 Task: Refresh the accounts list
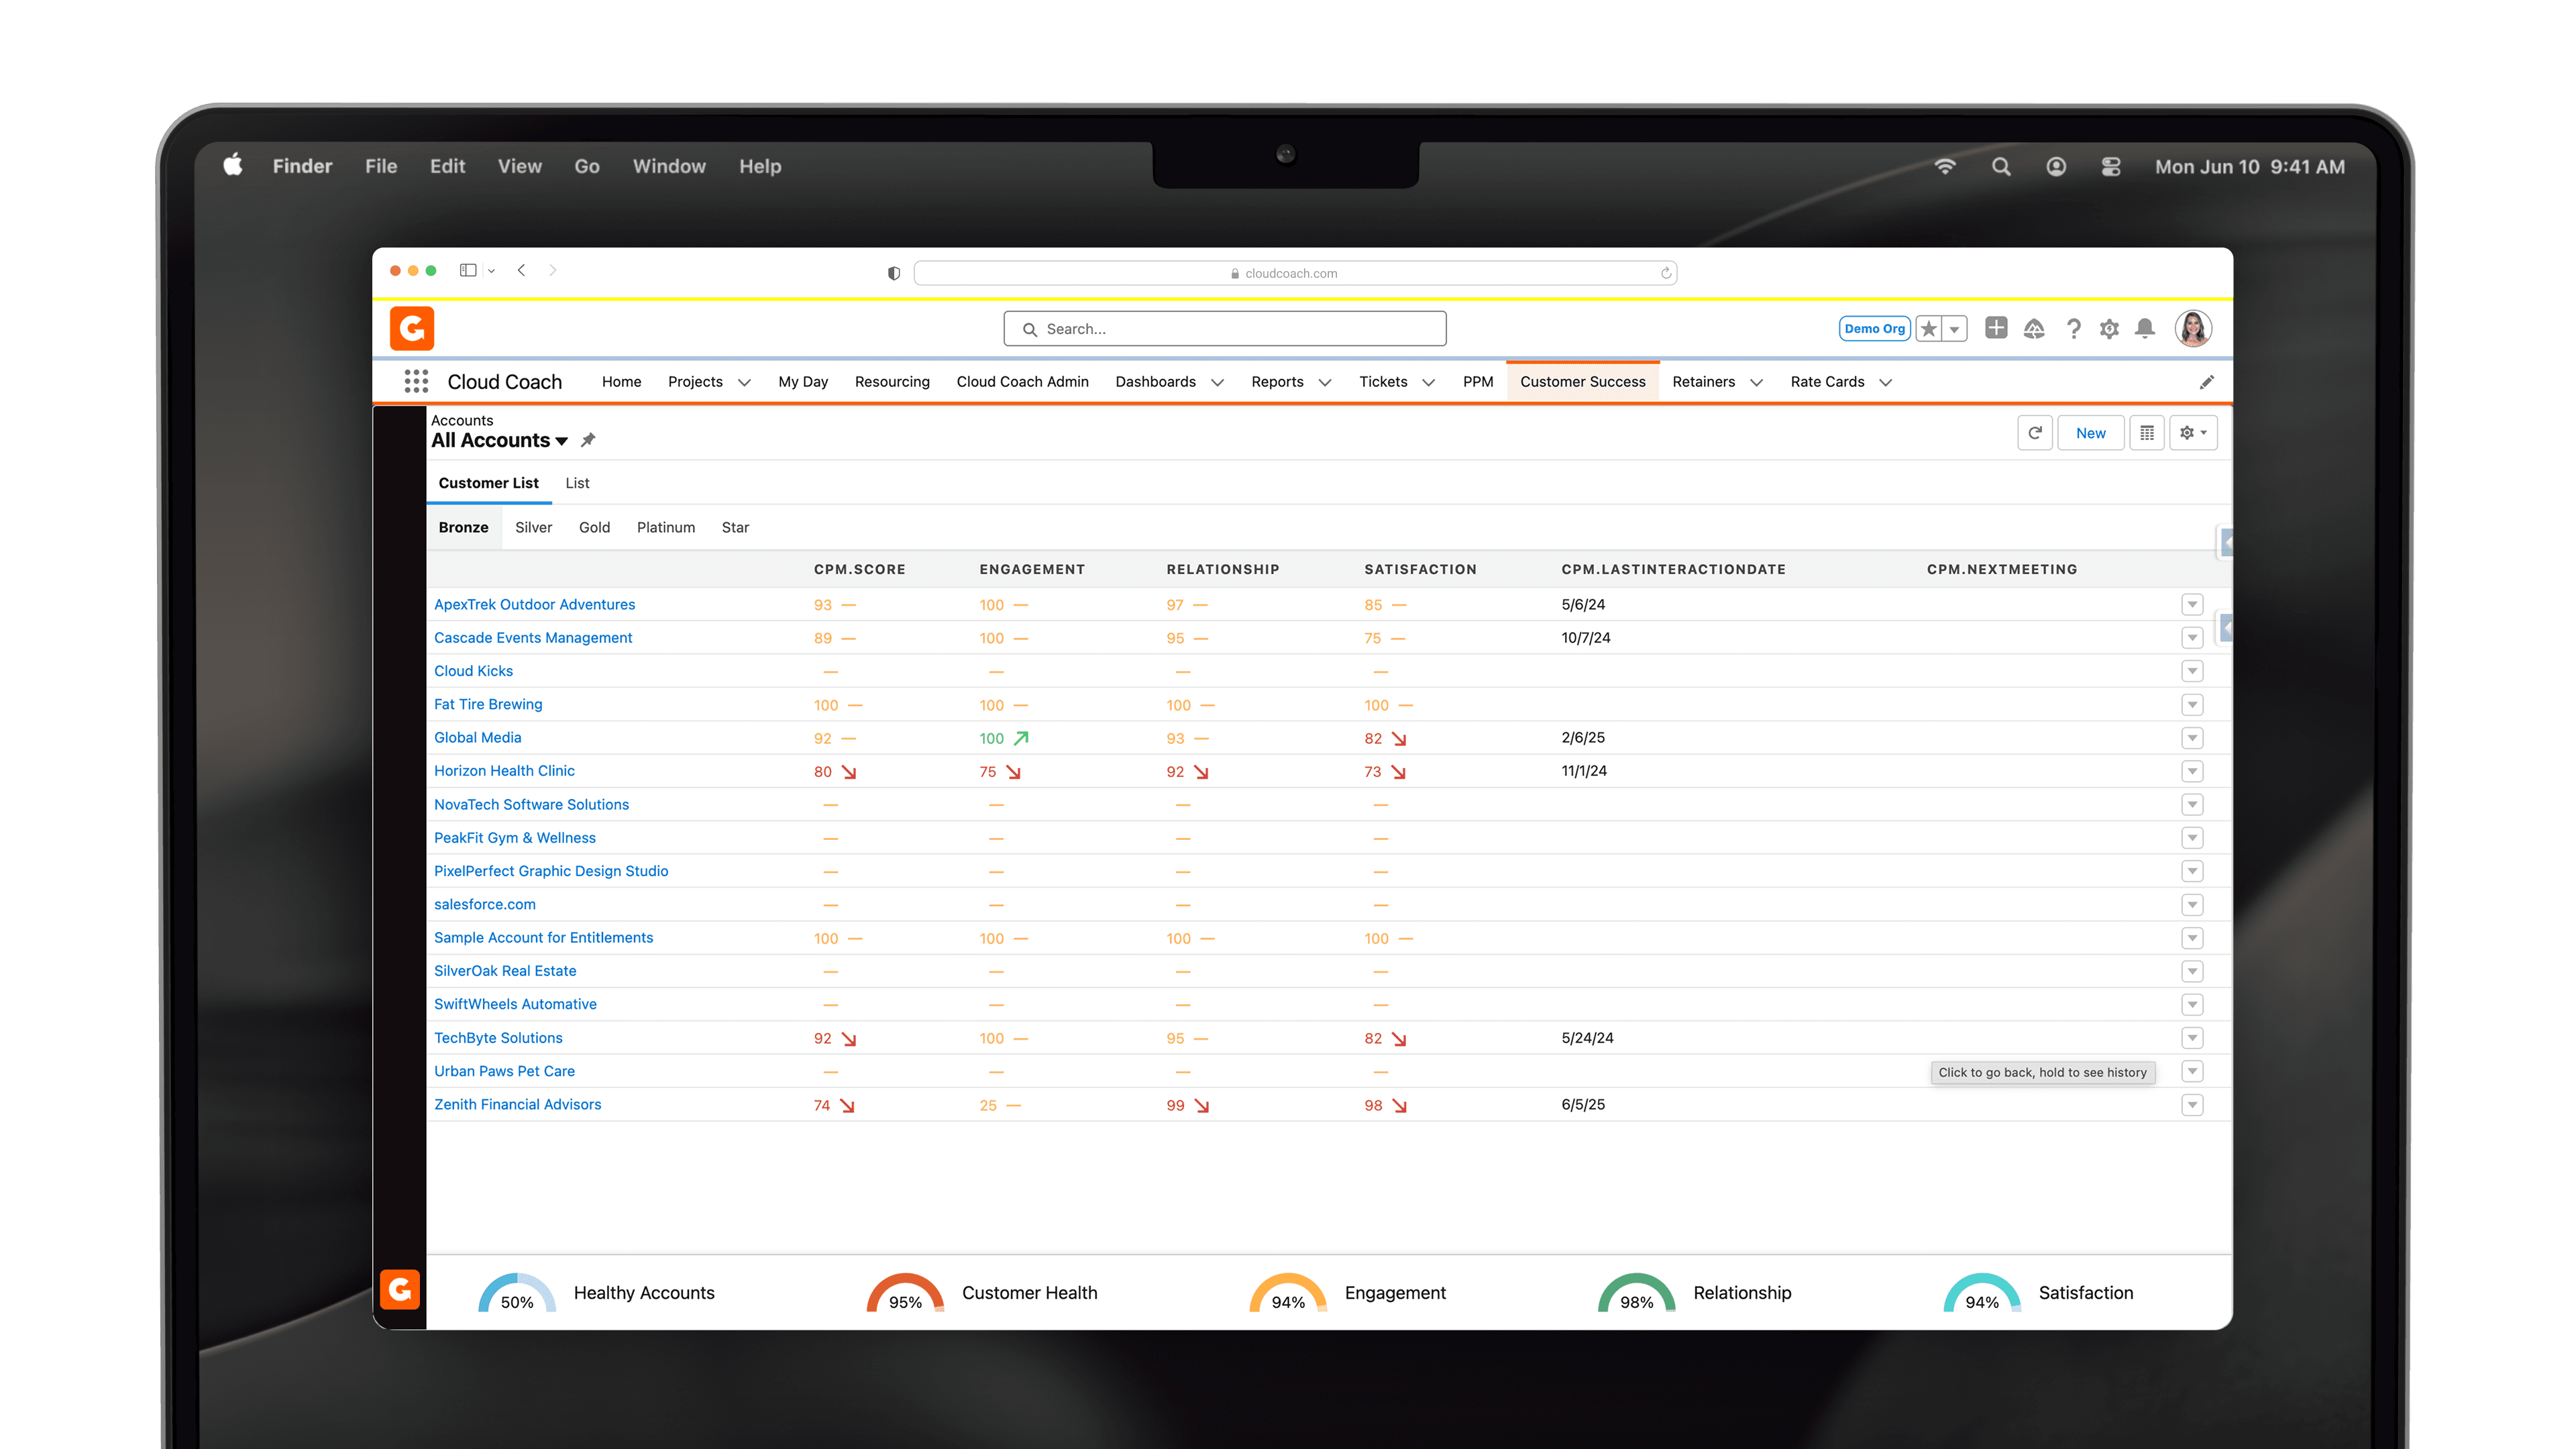pyautogui.click(x=2035, y=433)
